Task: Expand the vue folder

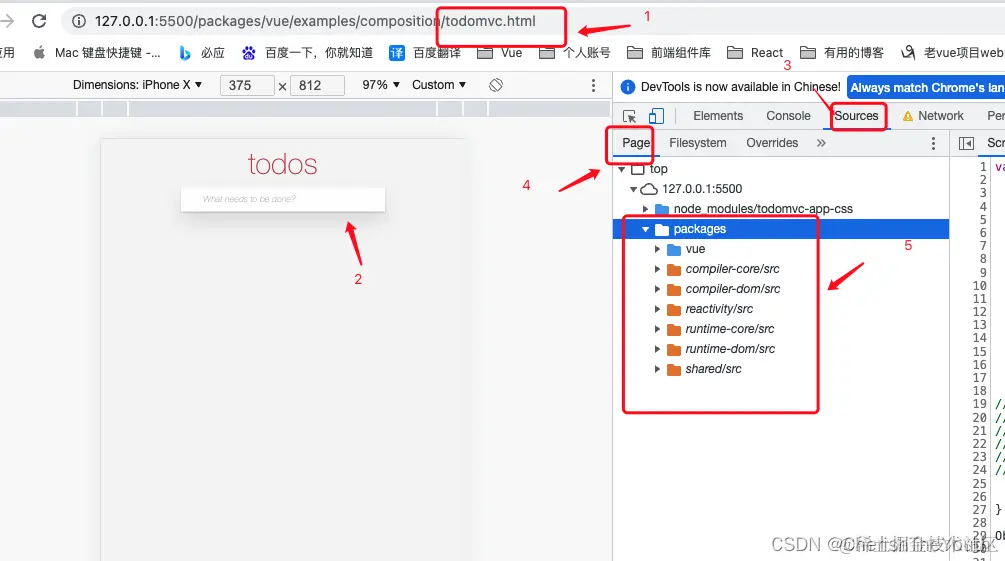Action: [x=657, y=249]
